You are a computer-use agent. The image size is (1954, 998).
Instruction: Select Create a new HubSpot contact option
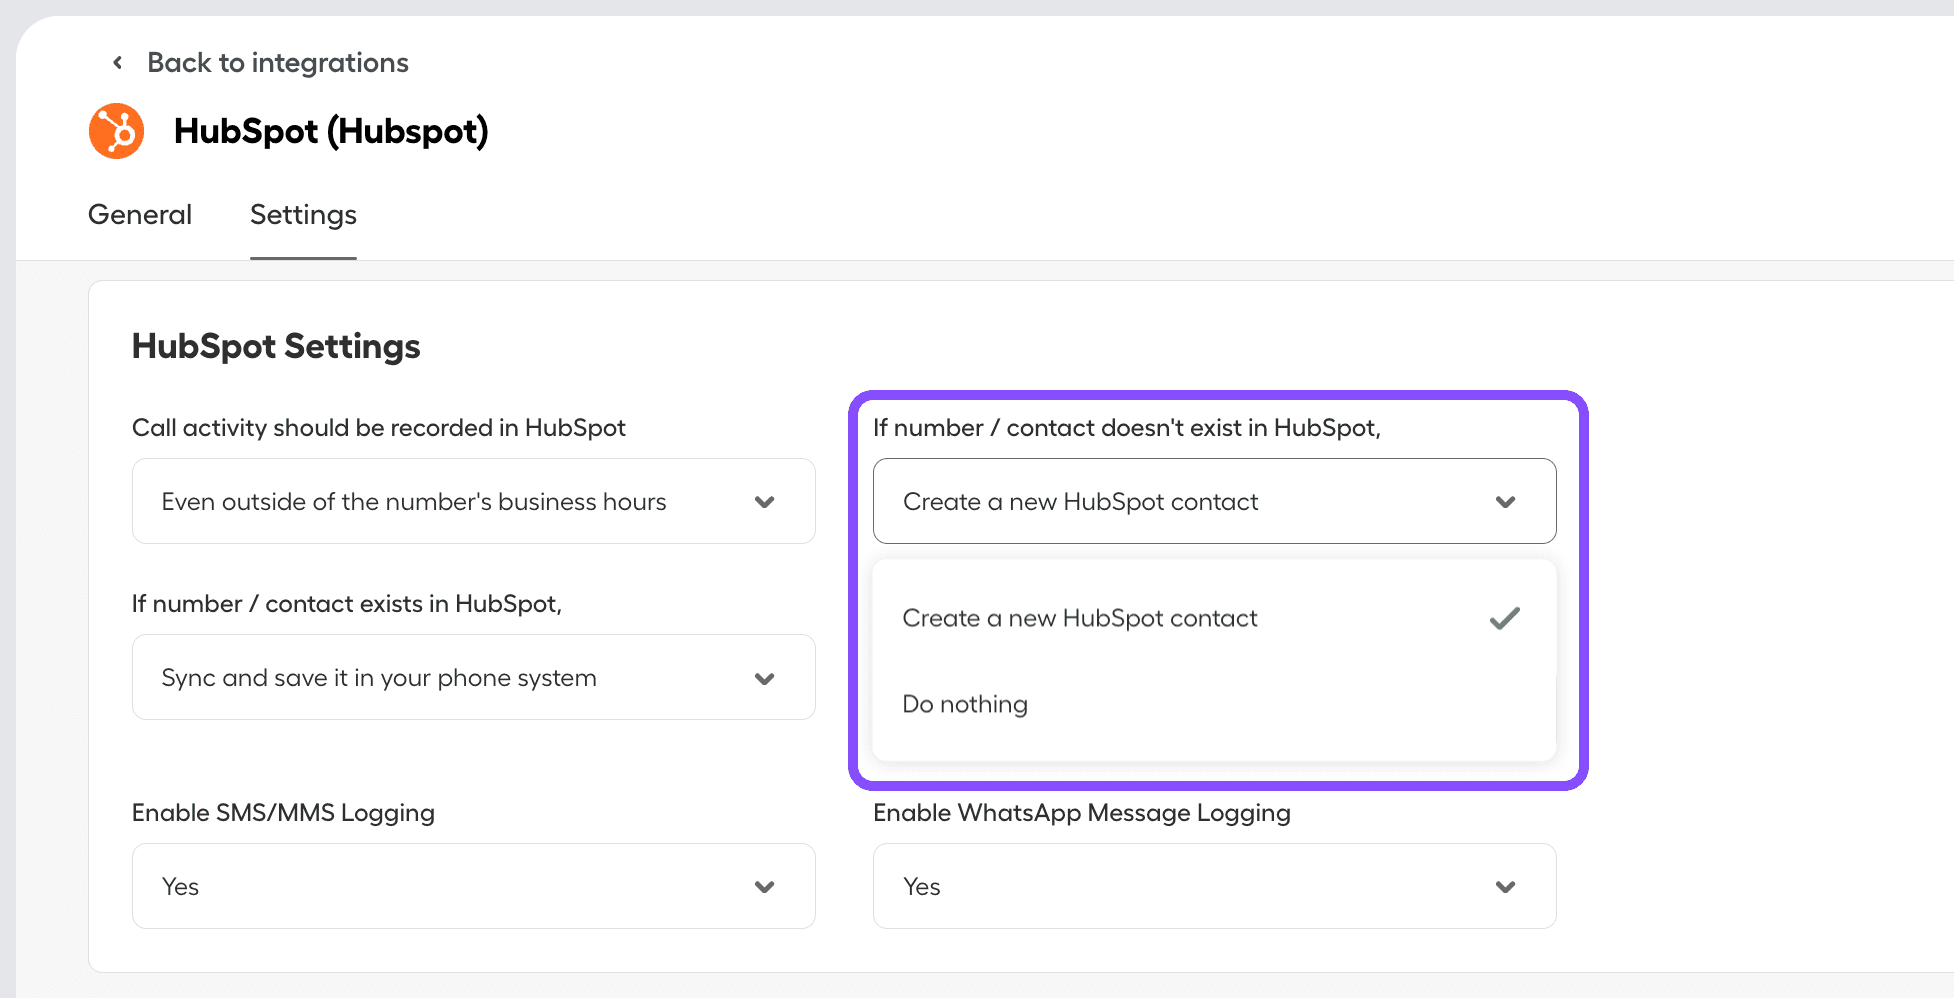1080,618
